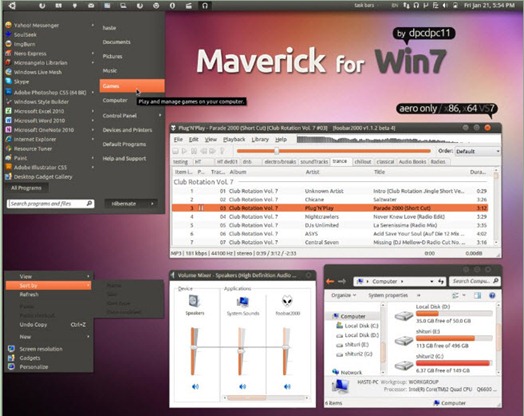Select the Nightcrawlers track row
524x416 pixels.
coord(330,217)
